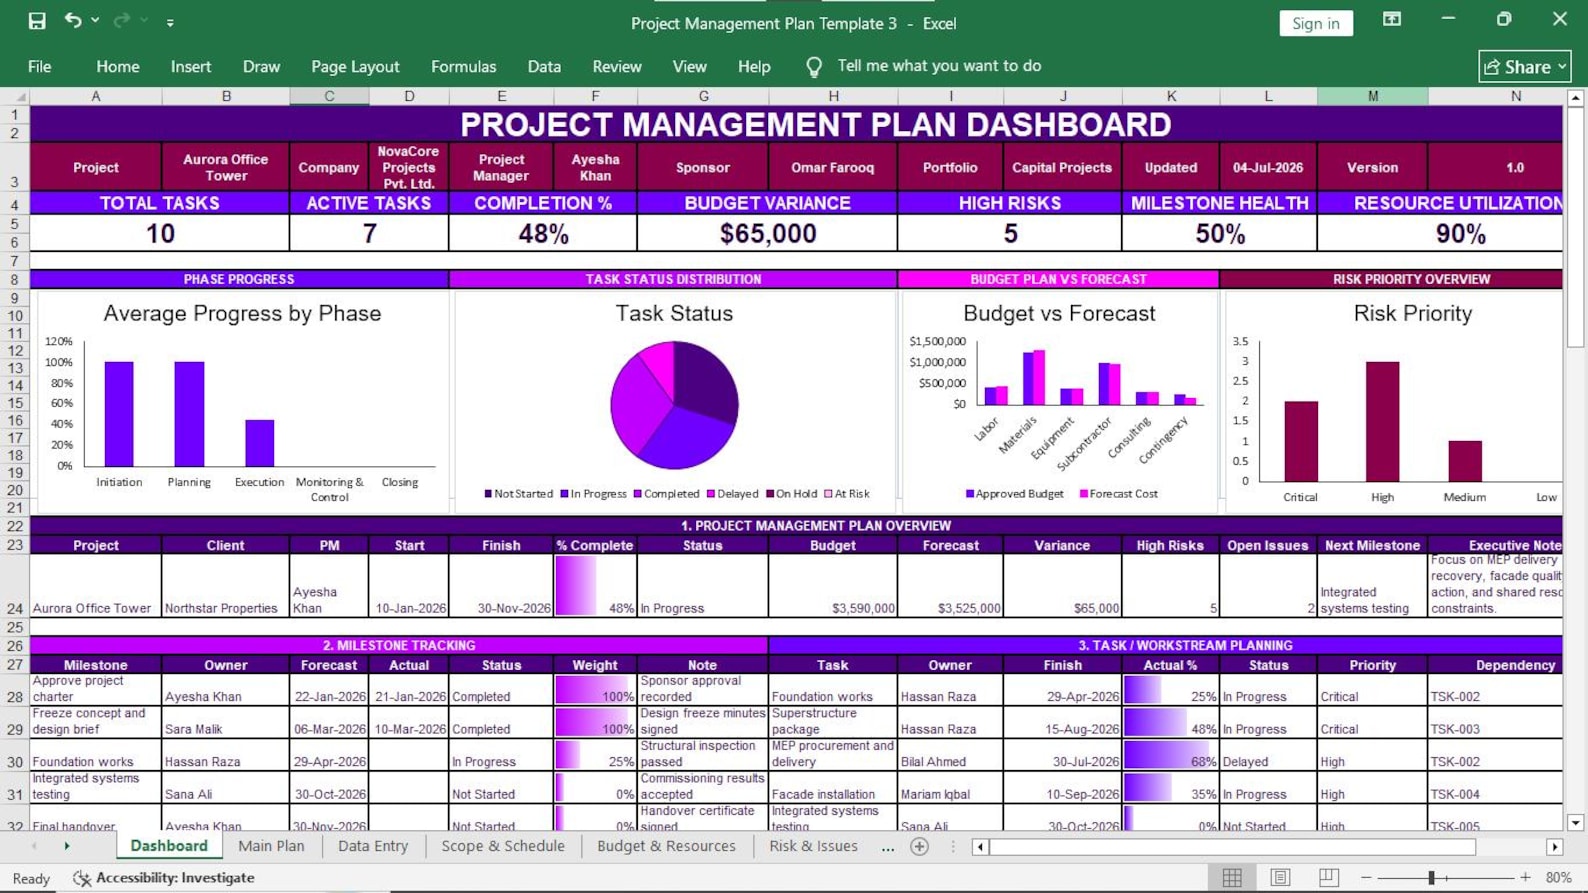Click the New sheet plus icon
This screenshot has width=1588, height=893.
[x=919, y=847]
